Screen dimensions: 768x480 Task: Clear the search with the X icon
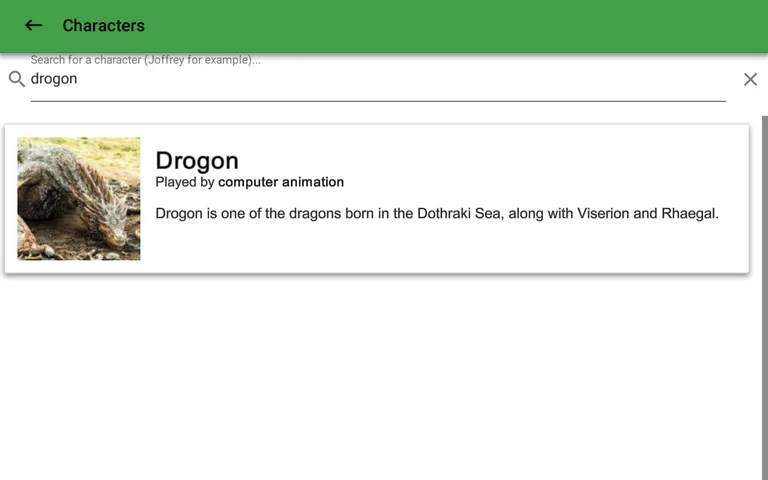click(x=750, y=79)
